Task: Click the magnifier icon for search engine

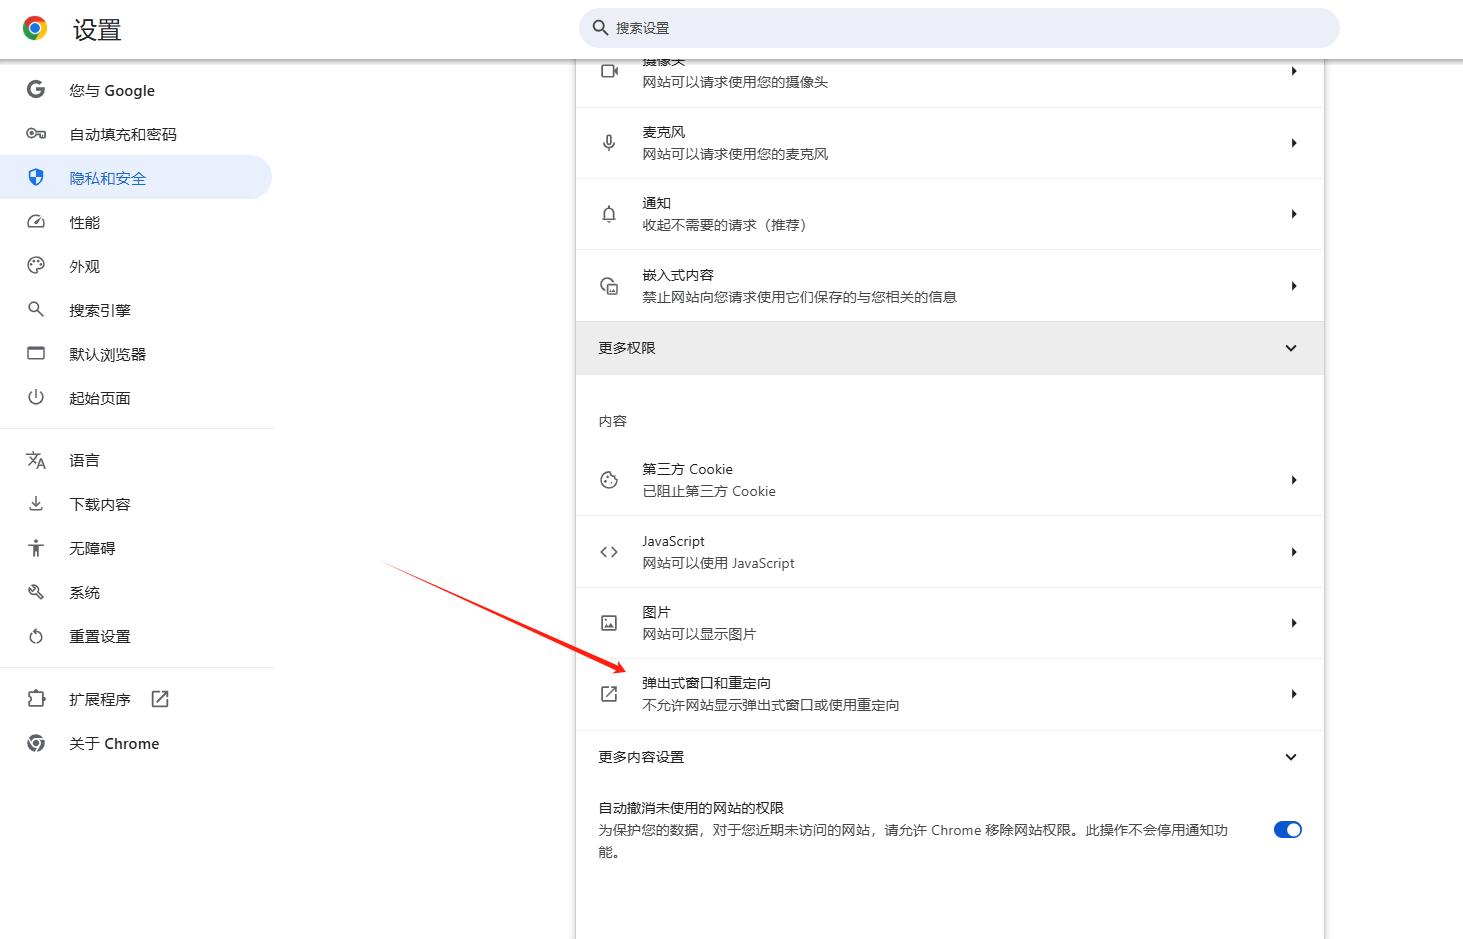Action: pyautogui.click(x=36, y=310)
